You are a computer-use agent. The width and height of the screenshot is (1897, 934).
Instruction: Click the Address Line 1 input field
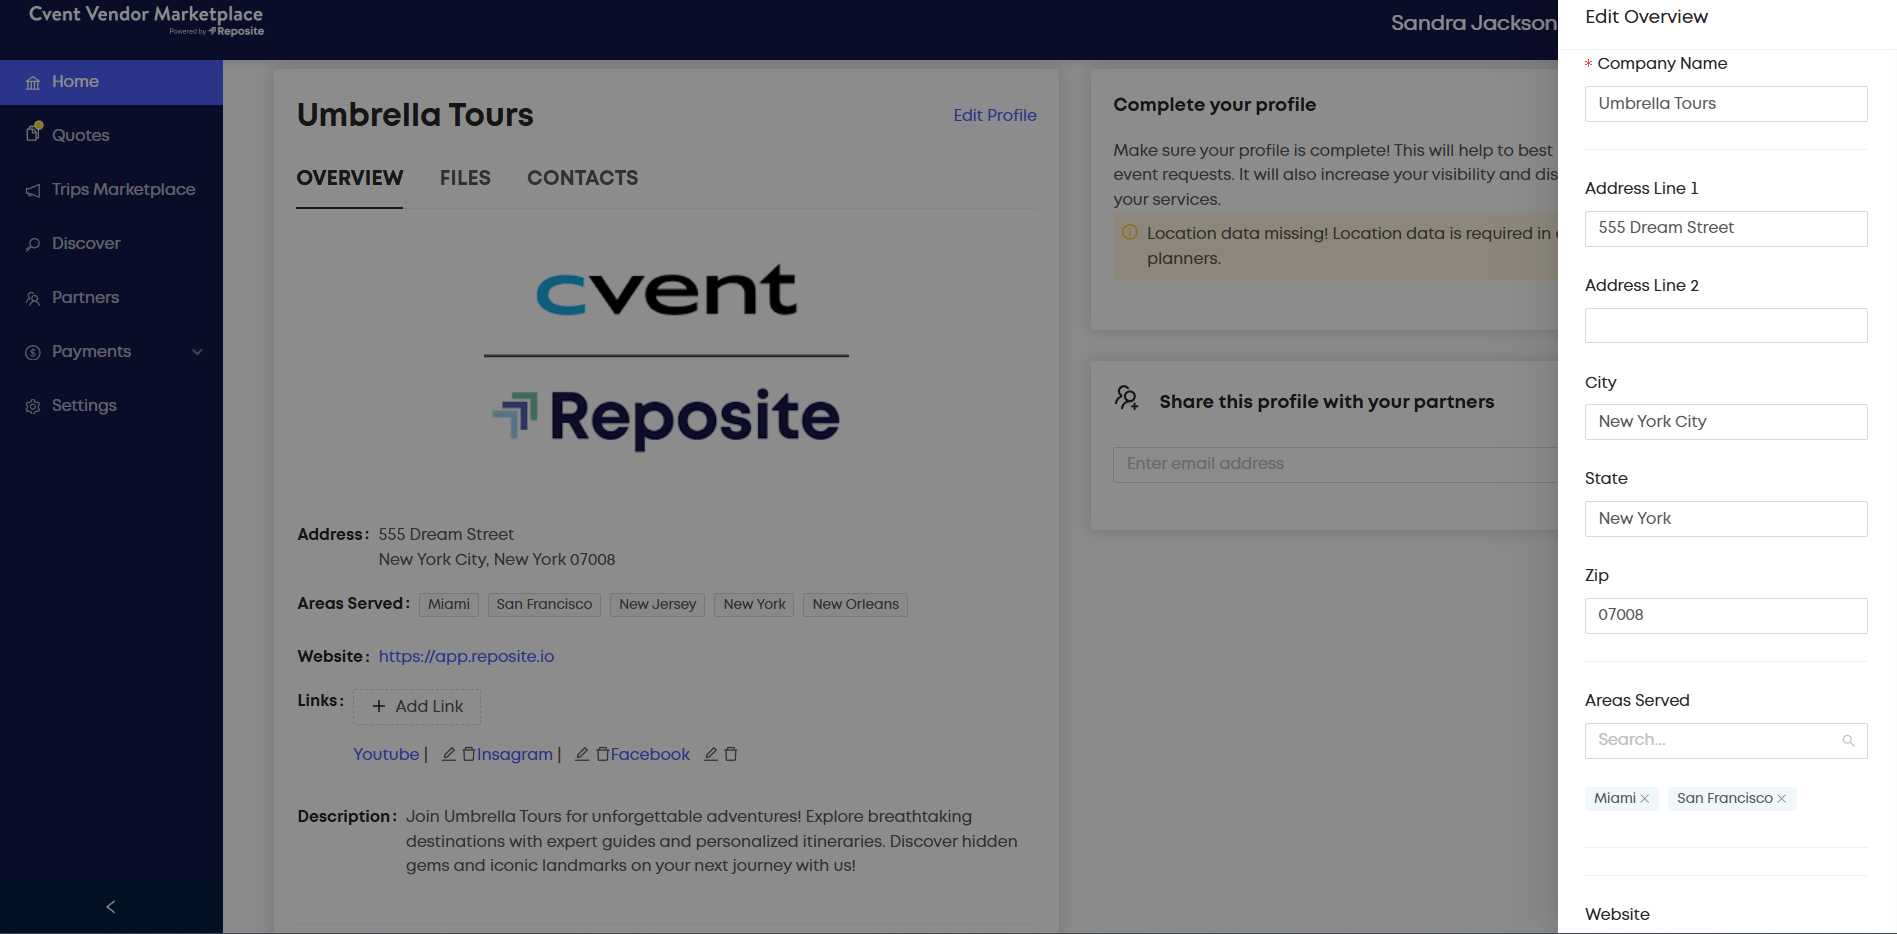tap(1726, 228)
